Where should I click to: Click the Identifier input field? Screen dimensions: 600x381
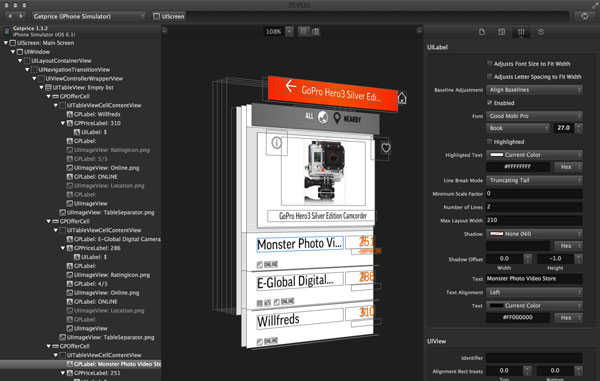(x=534, y=358)
